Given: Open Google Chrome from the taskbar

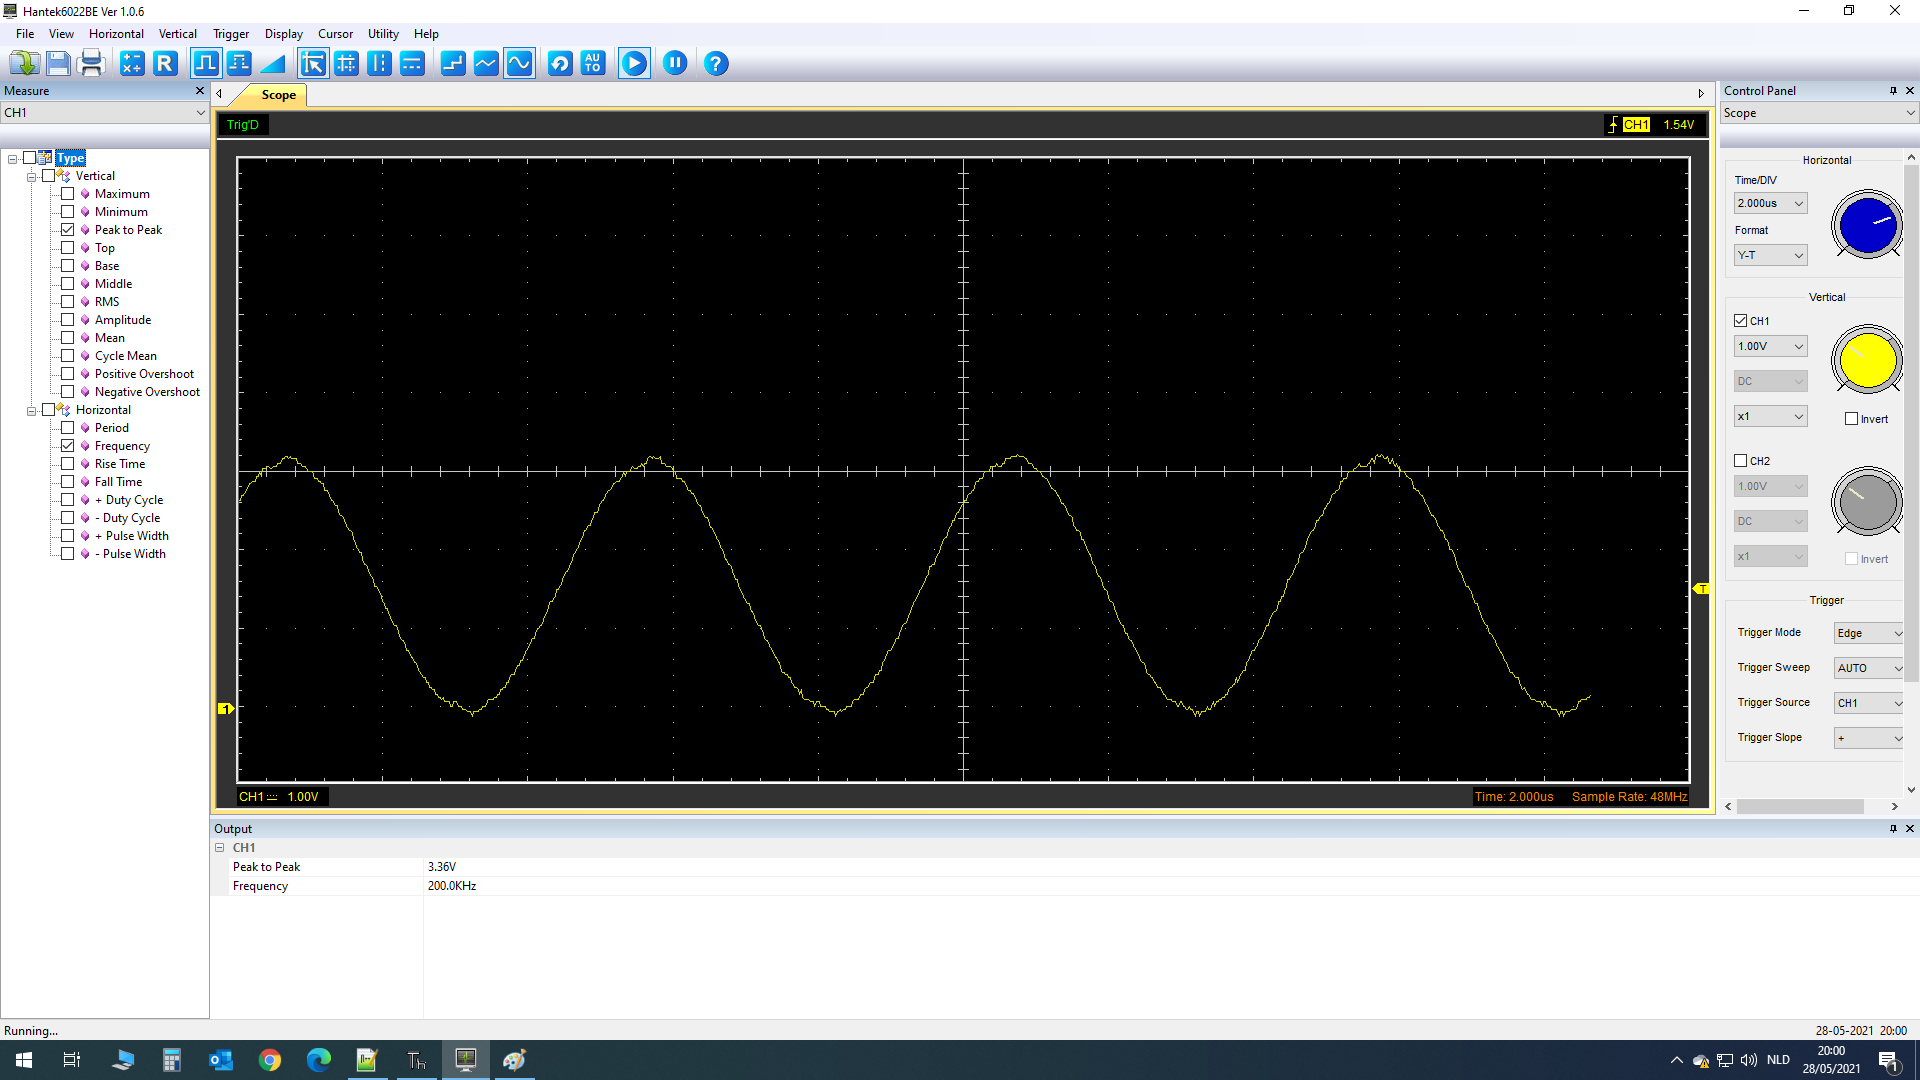Looking at the screenshot, I should [269, 1059].
